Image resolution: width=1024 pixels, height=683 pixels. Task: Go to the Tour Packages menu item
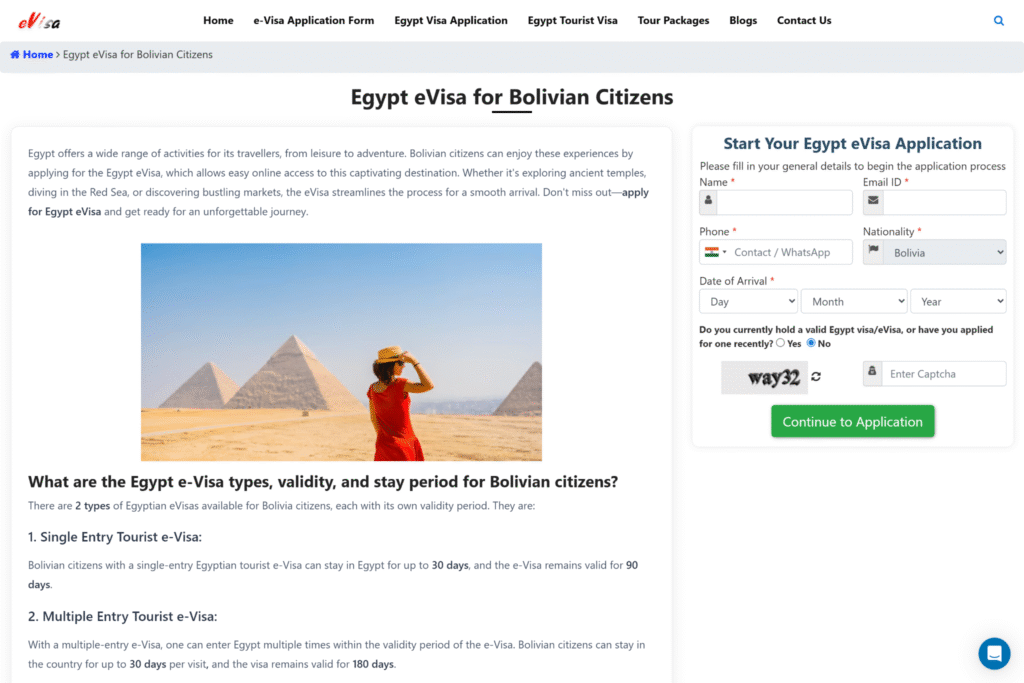coord(673,20)
